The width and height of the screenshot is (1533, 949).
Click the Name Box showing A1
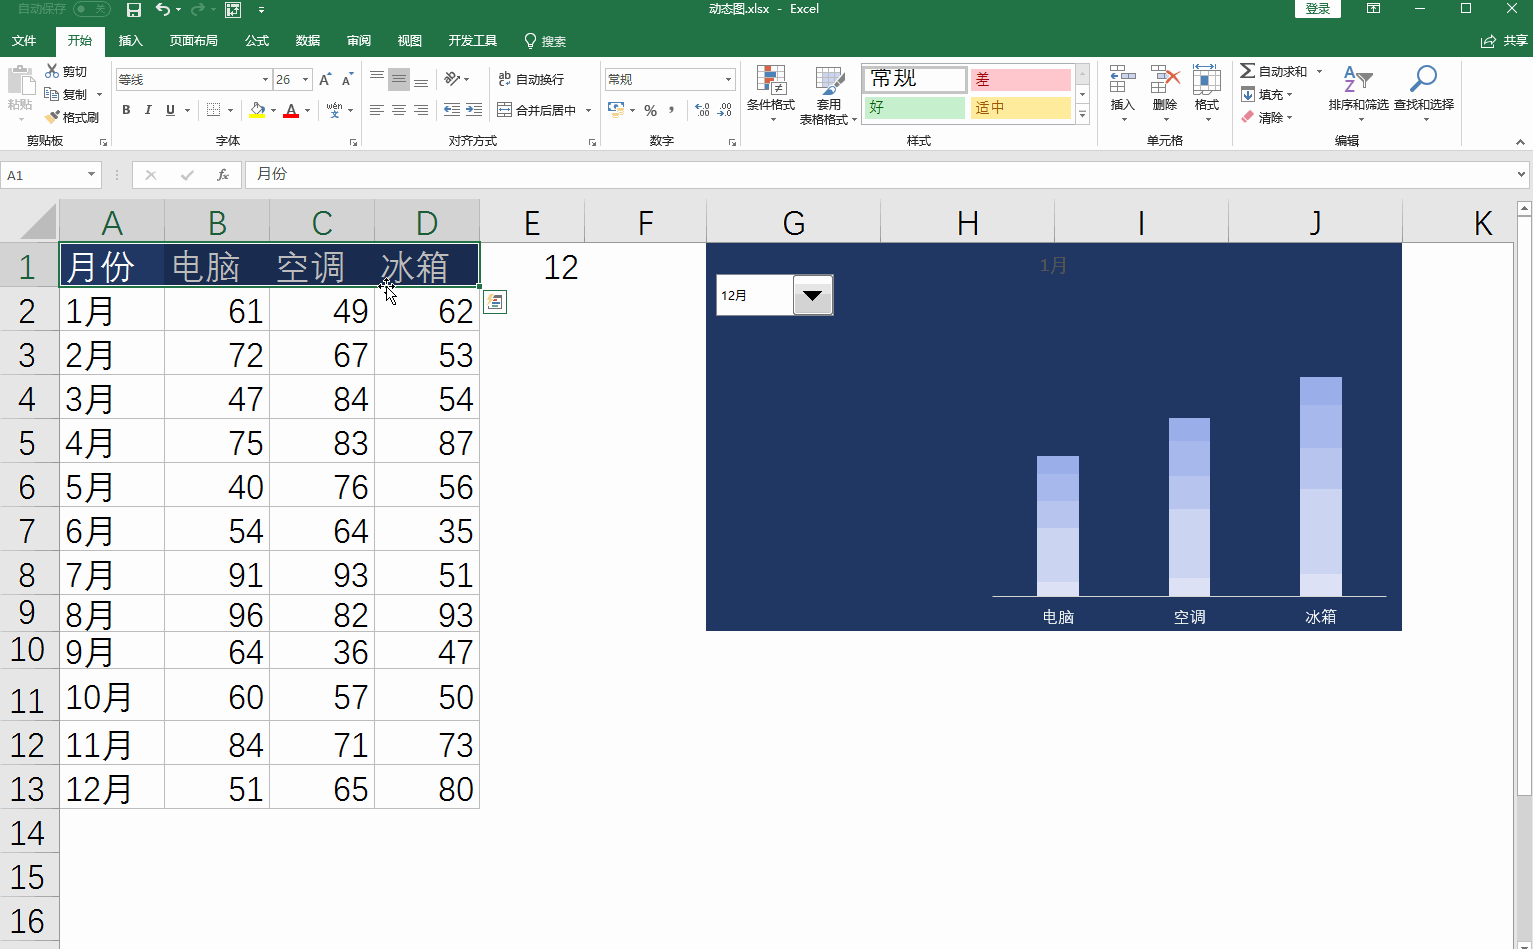(43, 175)
